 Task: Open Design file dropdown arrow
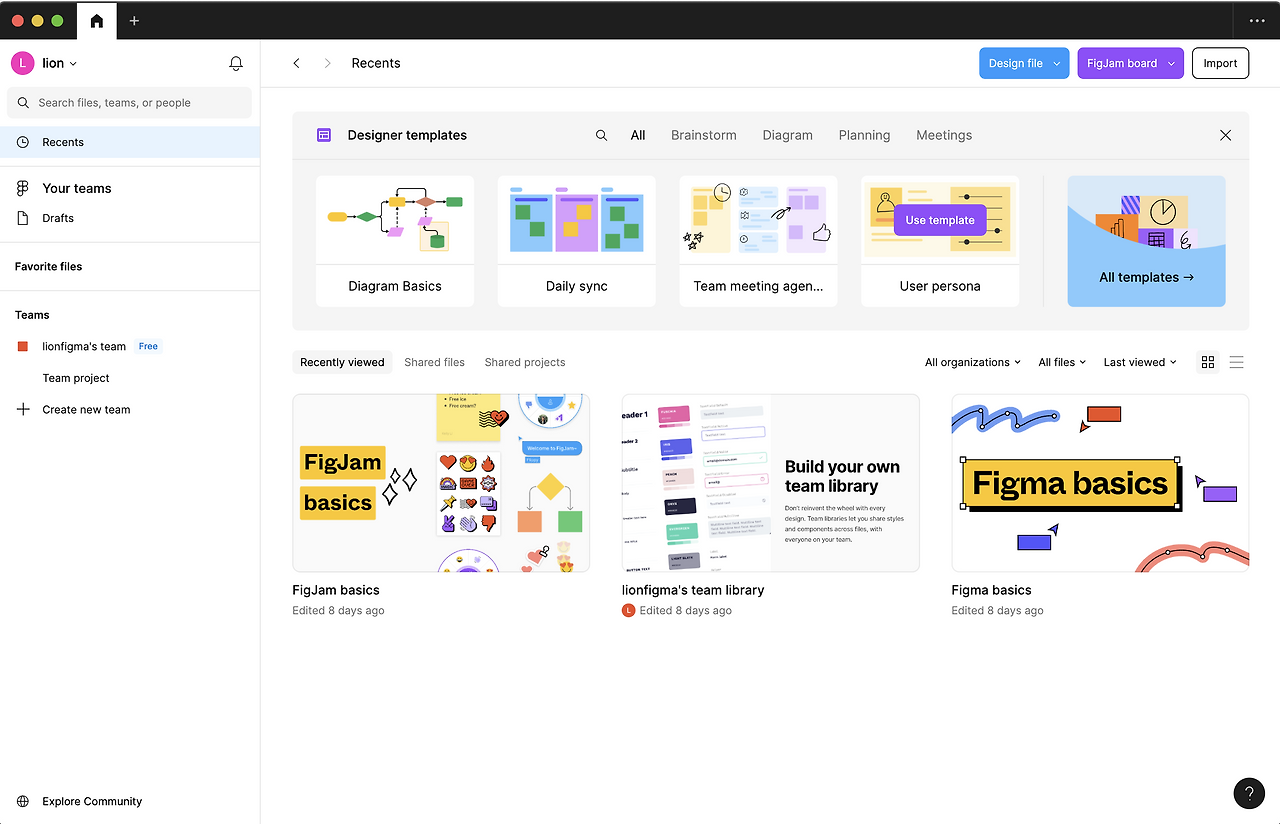coord(1058,63)
